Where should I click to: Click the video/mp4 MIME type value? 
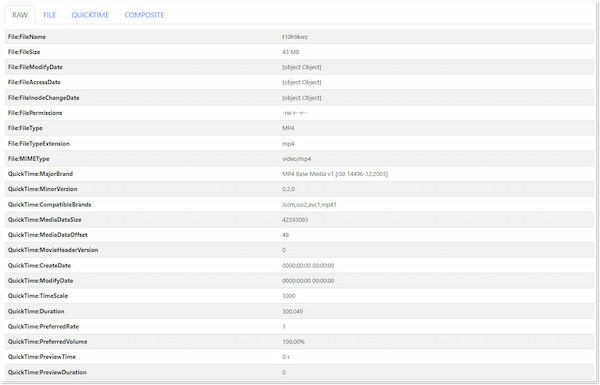pos(297,158)
